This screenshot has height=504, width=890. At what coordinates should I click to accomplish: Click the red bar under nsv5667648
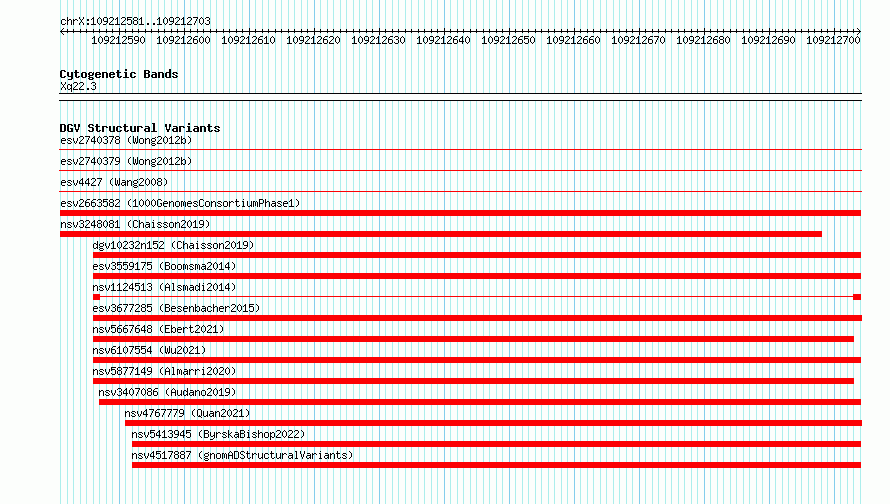[473, 339]
